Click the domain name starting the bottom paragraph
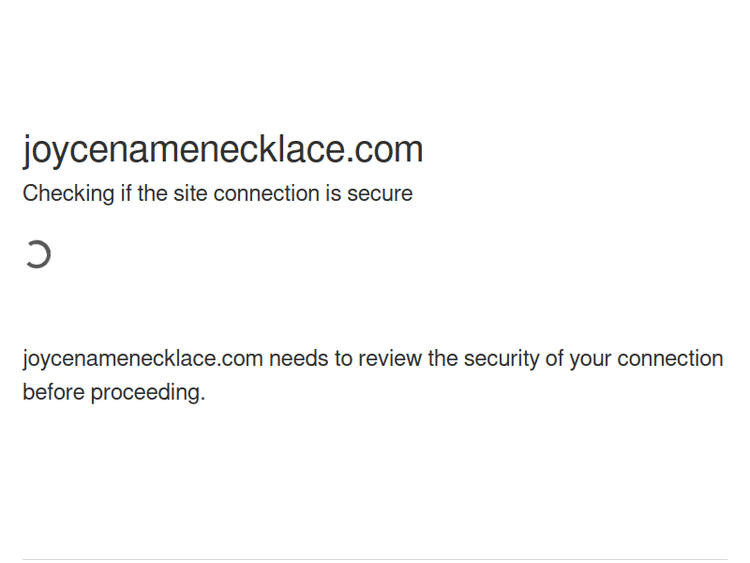The height and width of the screenshot is (563, 750). 142,359
